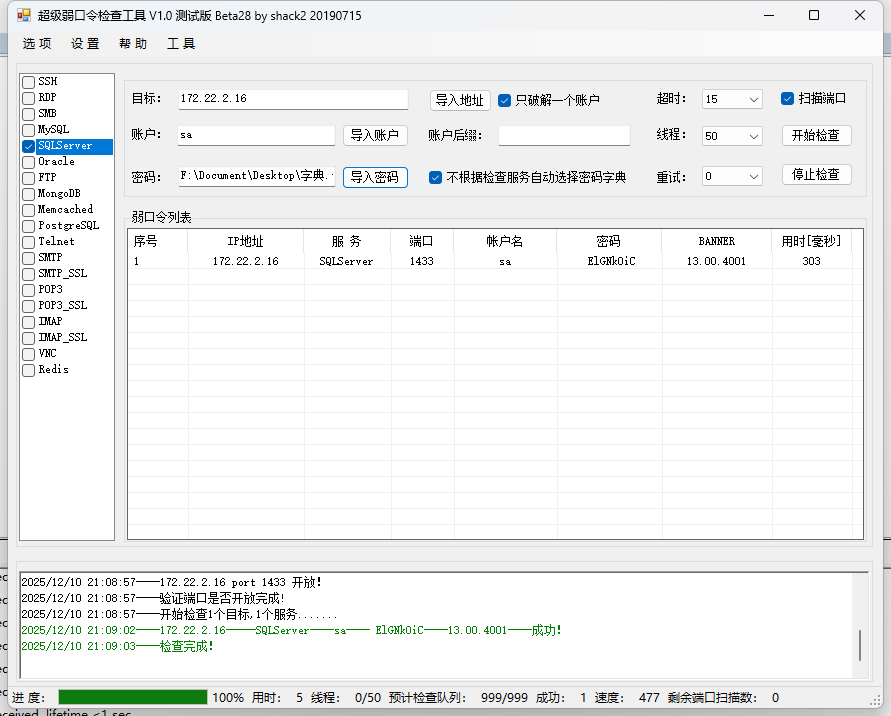The image size is (891, 716).
Task: Toggle the 扫描端口 checkbox
Action: click(x=787, y=98)
